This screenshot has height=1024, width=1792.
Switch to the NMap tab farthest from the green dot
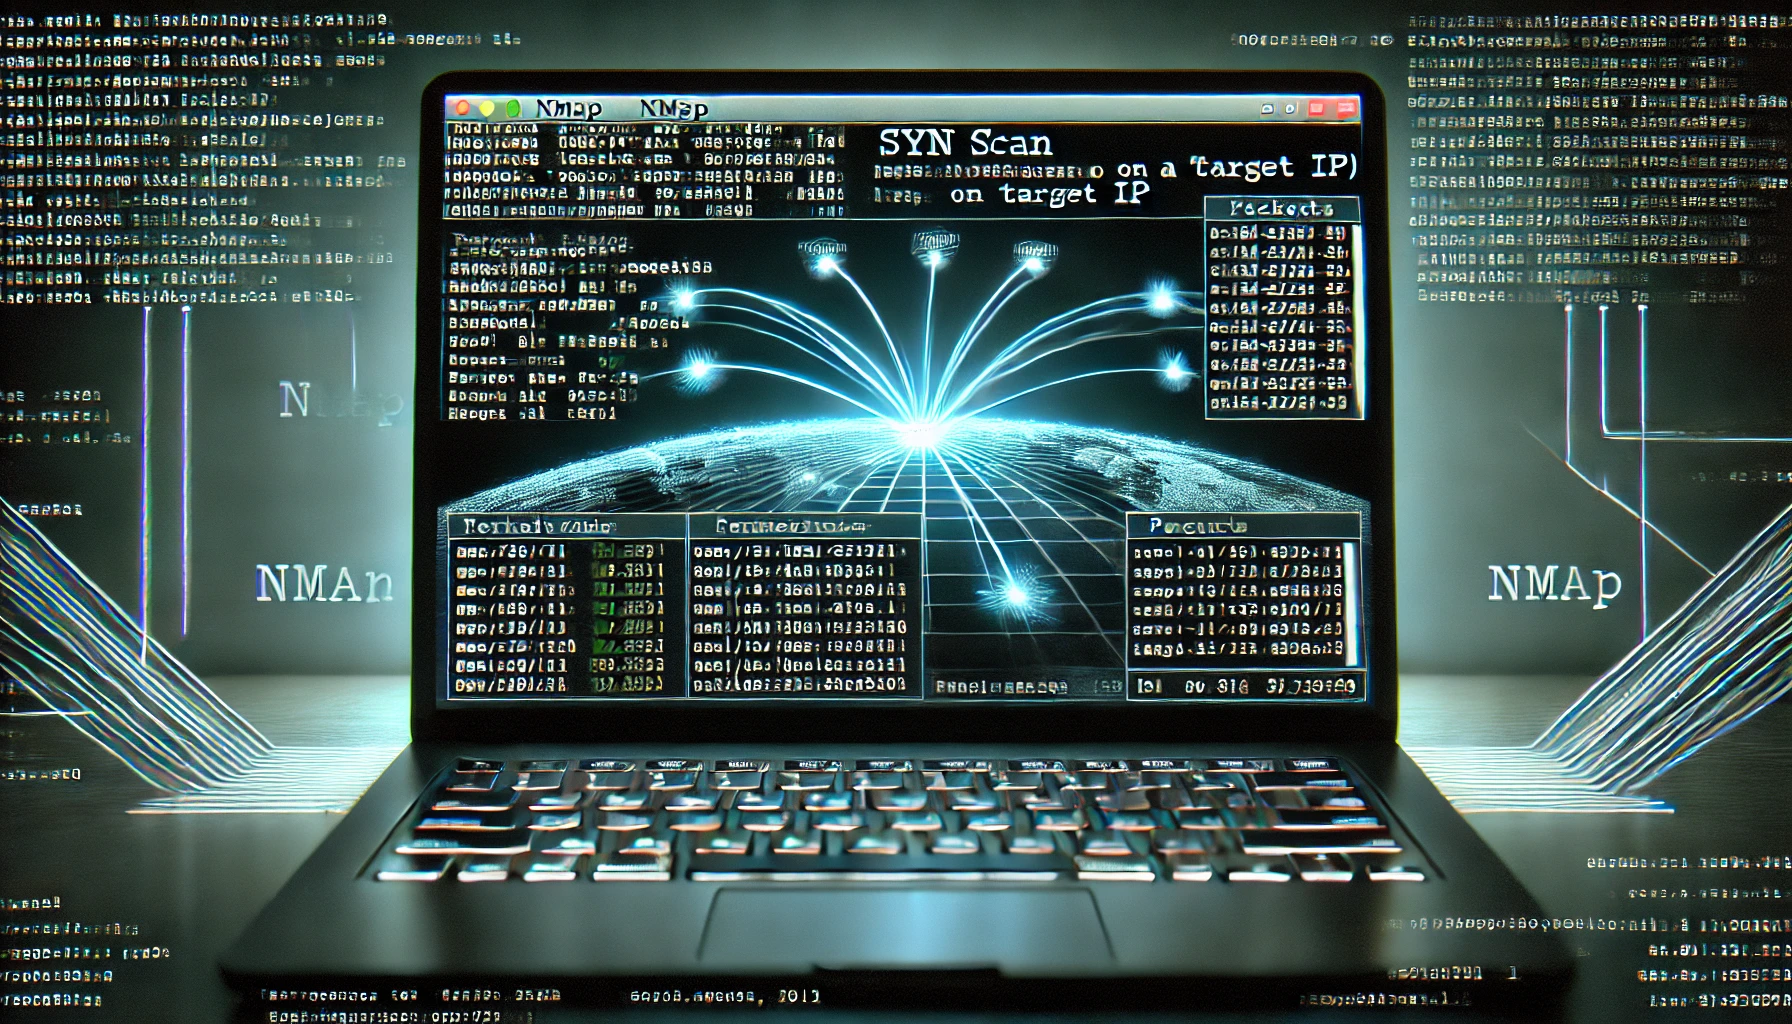click(x=673, y=109)
